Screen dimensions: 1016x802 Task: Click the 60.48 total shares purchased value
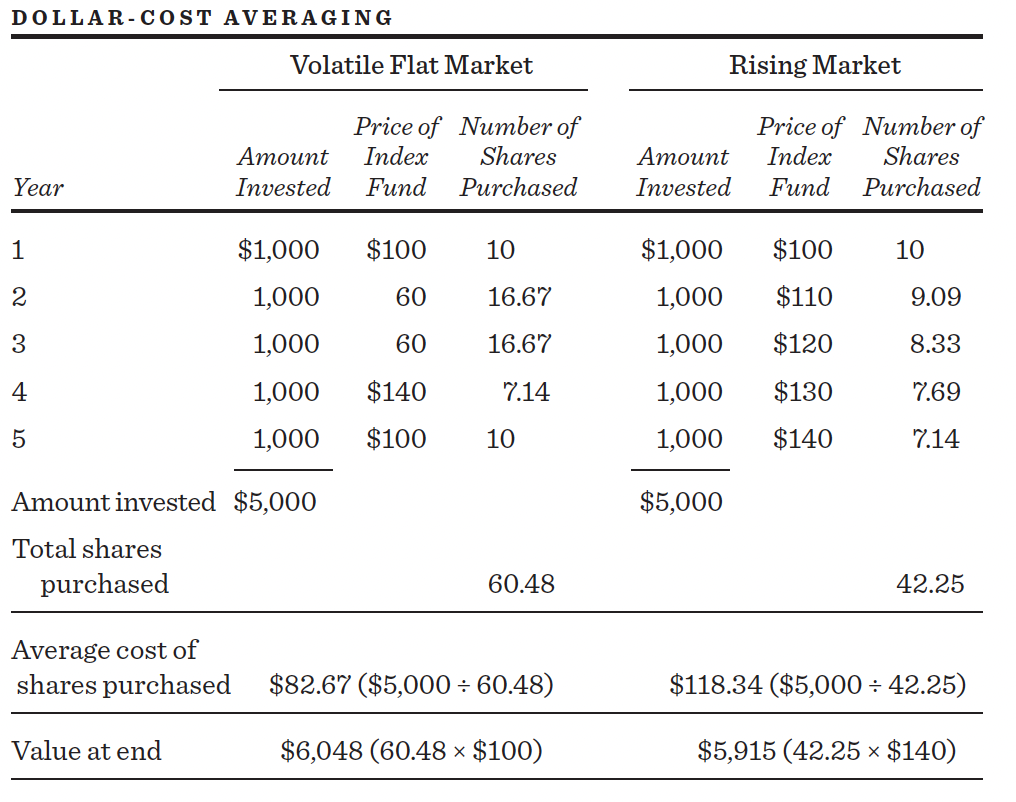(521, 584)
